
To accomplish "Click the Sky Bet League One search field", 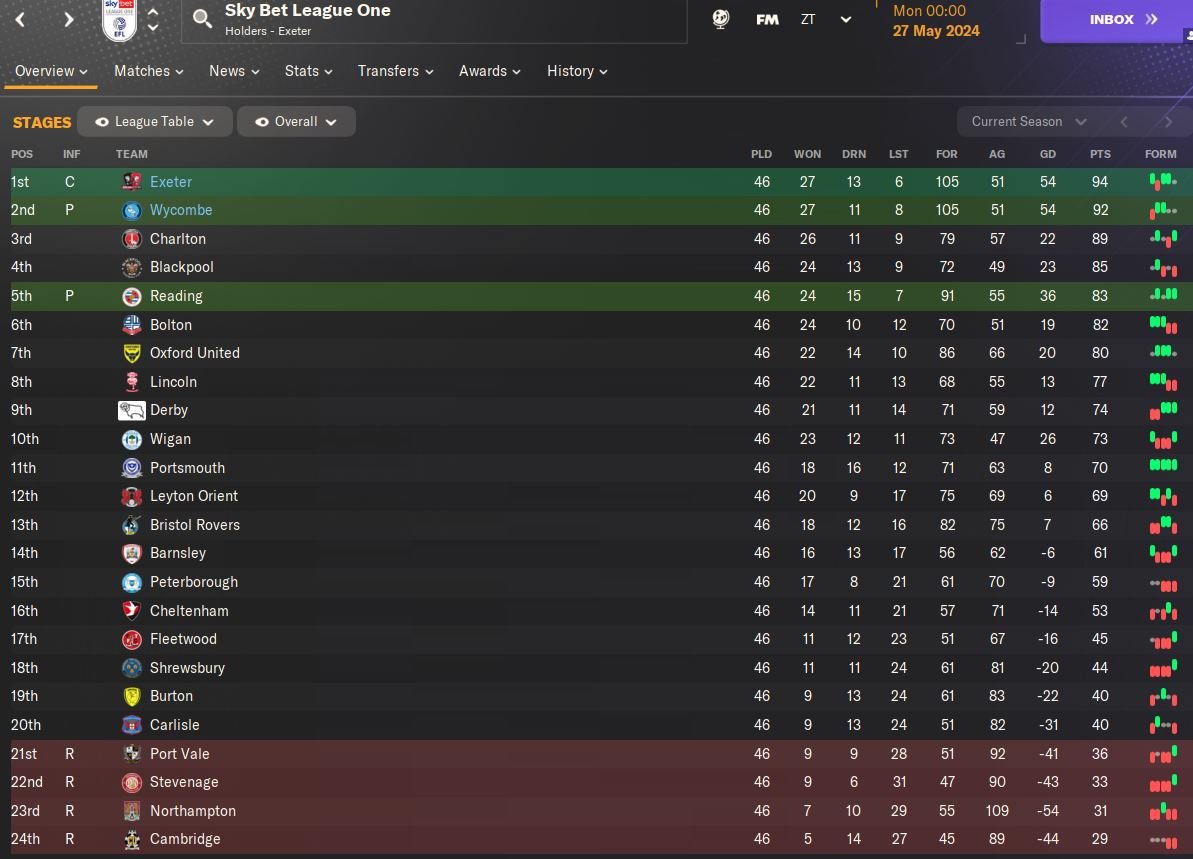I will pyautogui.click(x=440, y=20).
